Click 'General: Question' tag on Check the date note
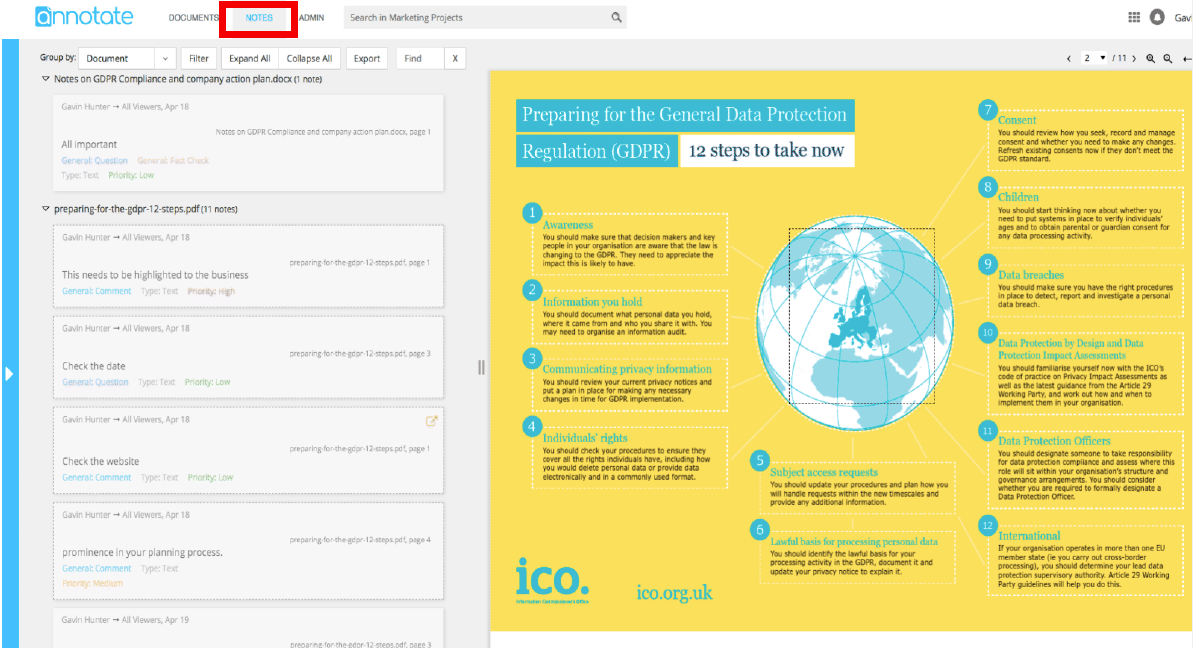 95,383
